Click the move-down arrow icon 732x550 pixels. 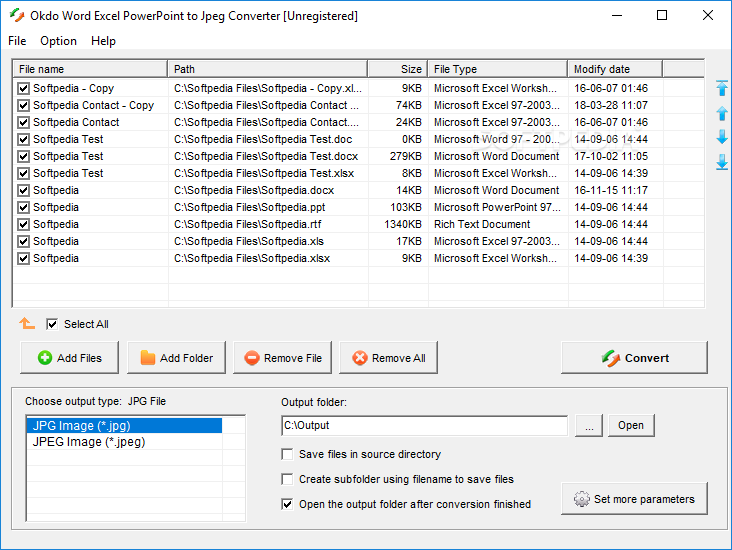pos(722,137)
